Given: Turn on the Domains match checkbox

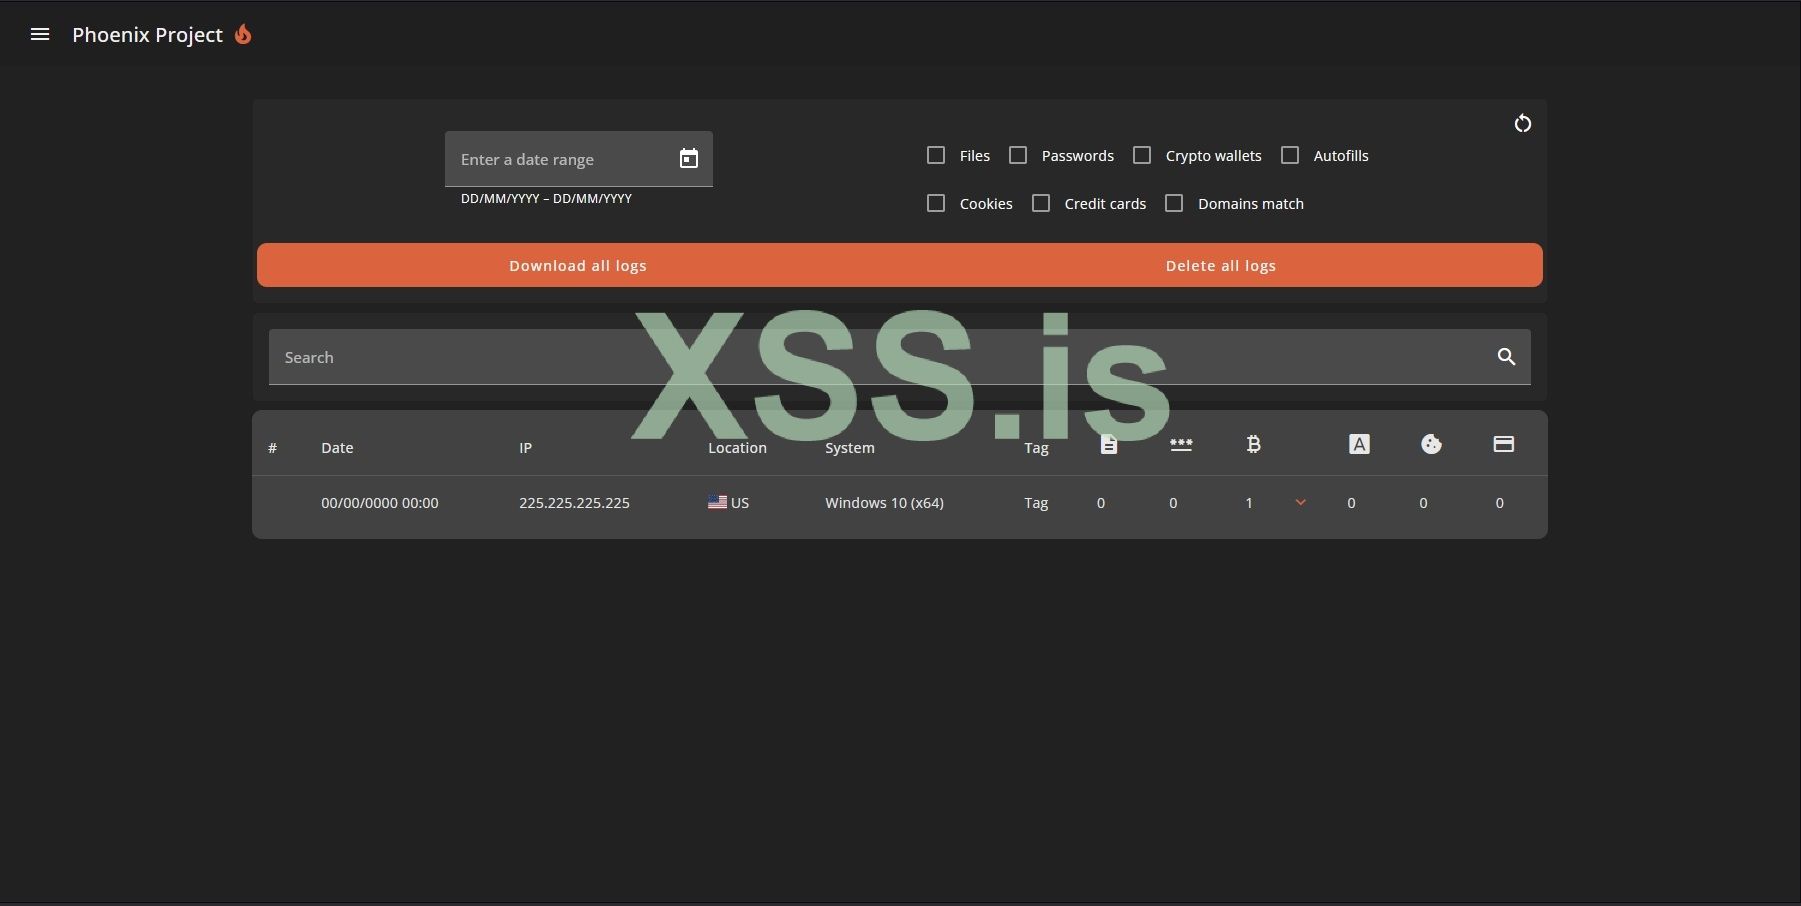Looking at the screenshot, I should pyautogui.click(x=1174, y=203).
